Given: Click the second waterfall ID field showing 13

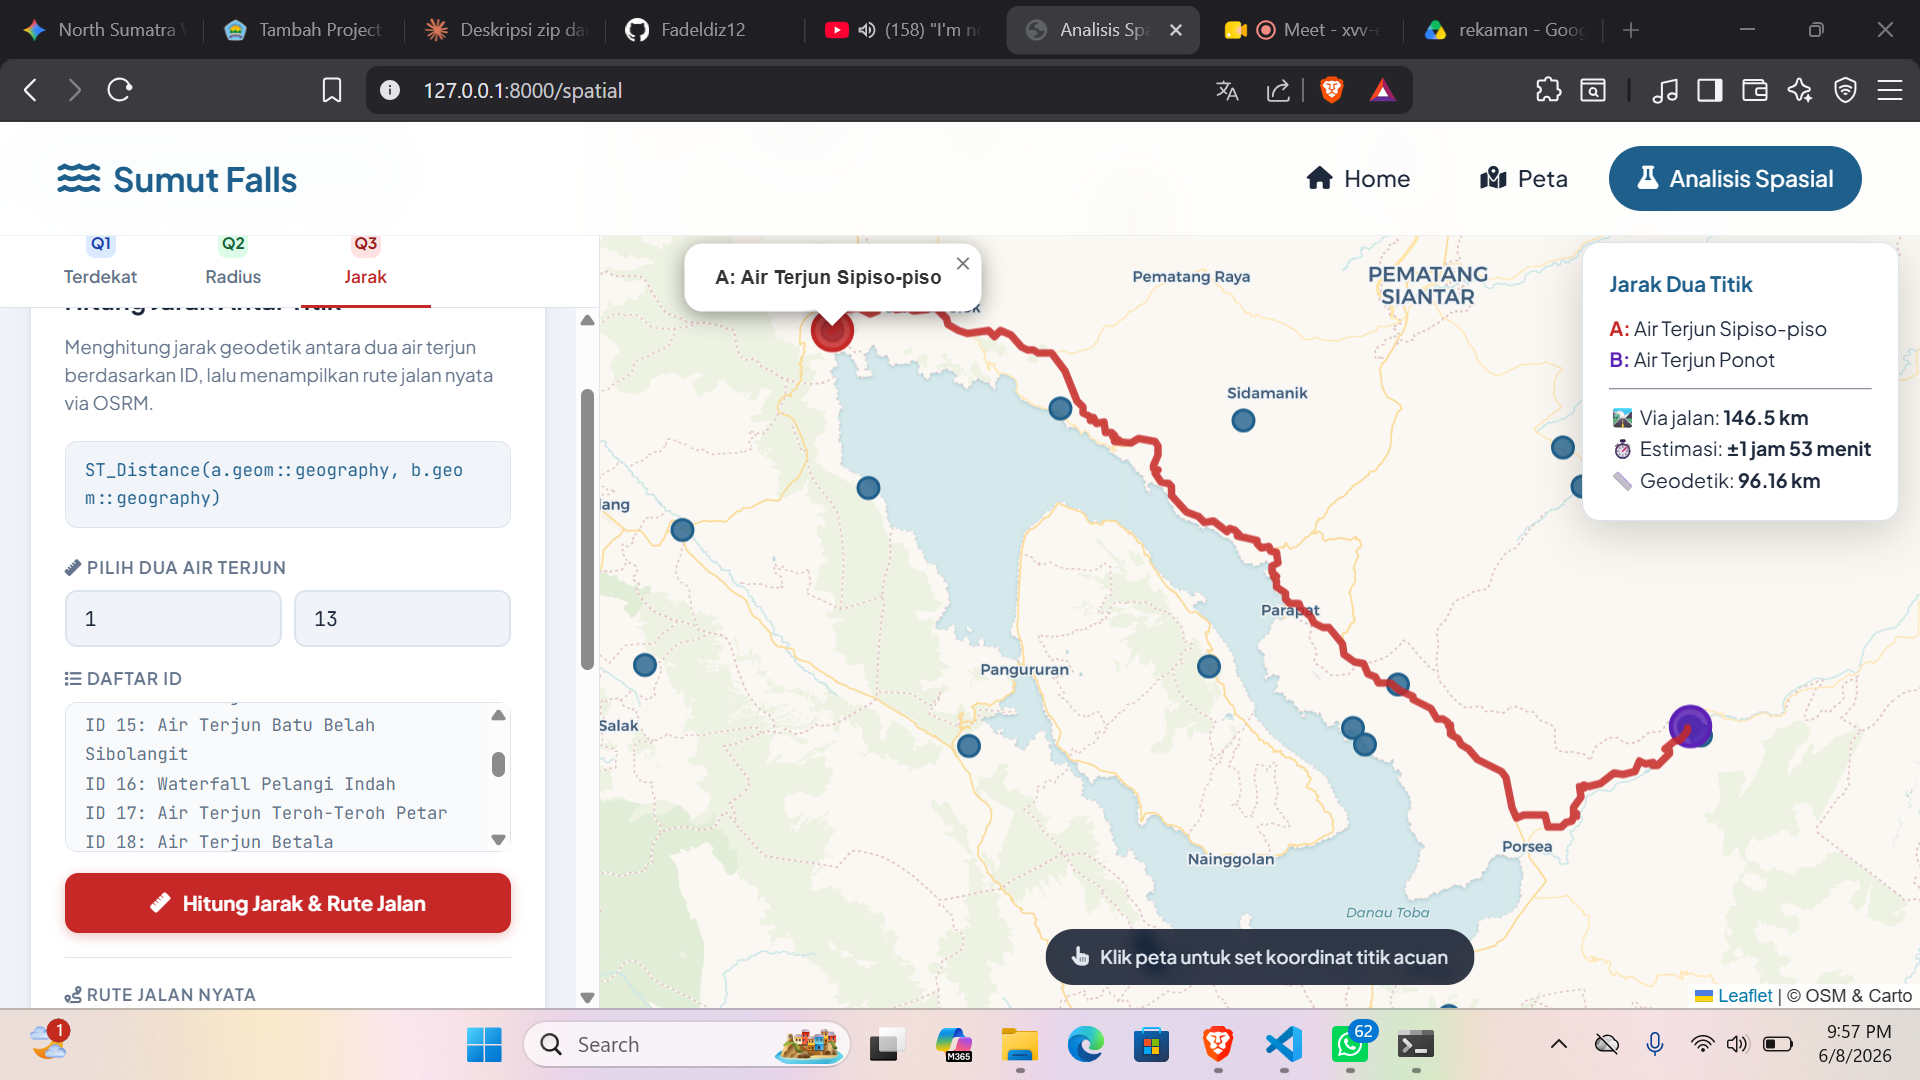Looking at the screenshot, I should (402, 618).
